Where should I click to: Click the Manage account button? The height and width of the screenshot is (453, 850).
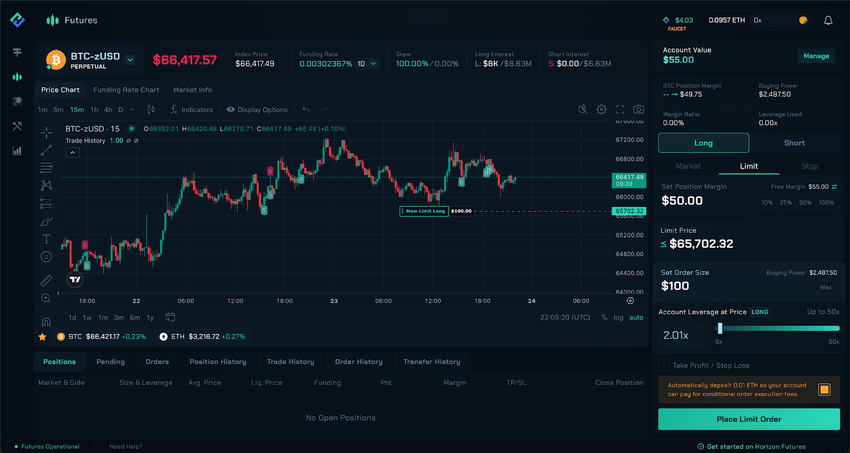[816, 56]
